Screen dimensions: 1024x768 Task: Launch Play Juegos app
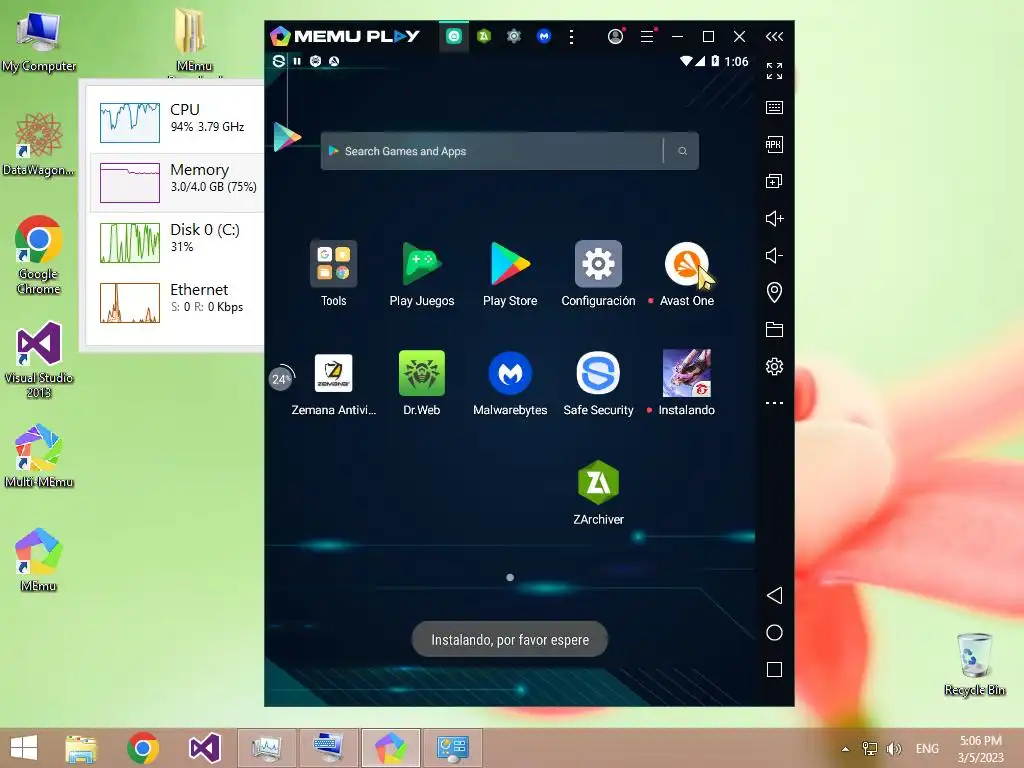click(421, 264)
